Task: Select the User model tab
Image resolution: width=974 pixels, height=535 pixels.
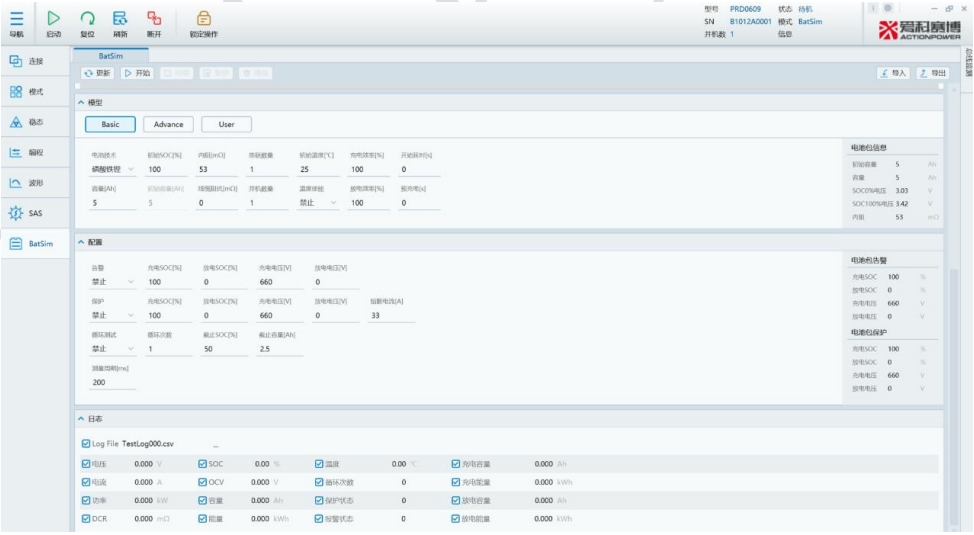Action: [226, 124]
